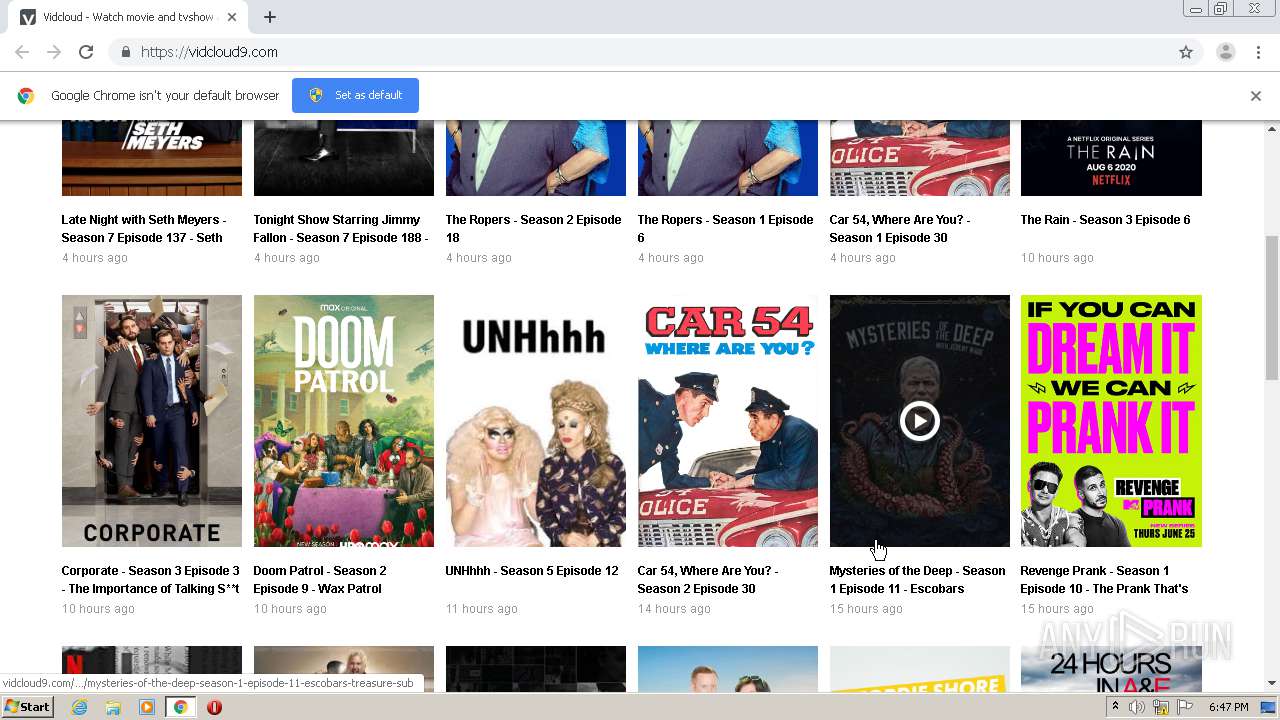Image resolution: width=1280 pixels, height=720 pixels.
Task: Click the page scrollbar thumb
Action: [1272, 308]
